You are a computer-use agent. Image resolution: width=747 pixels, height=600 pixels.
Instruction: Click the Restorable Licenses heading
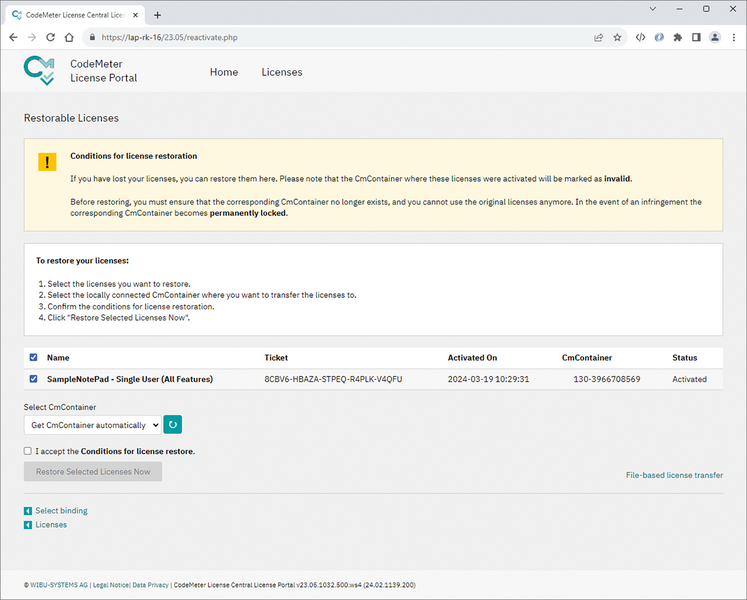71,118
